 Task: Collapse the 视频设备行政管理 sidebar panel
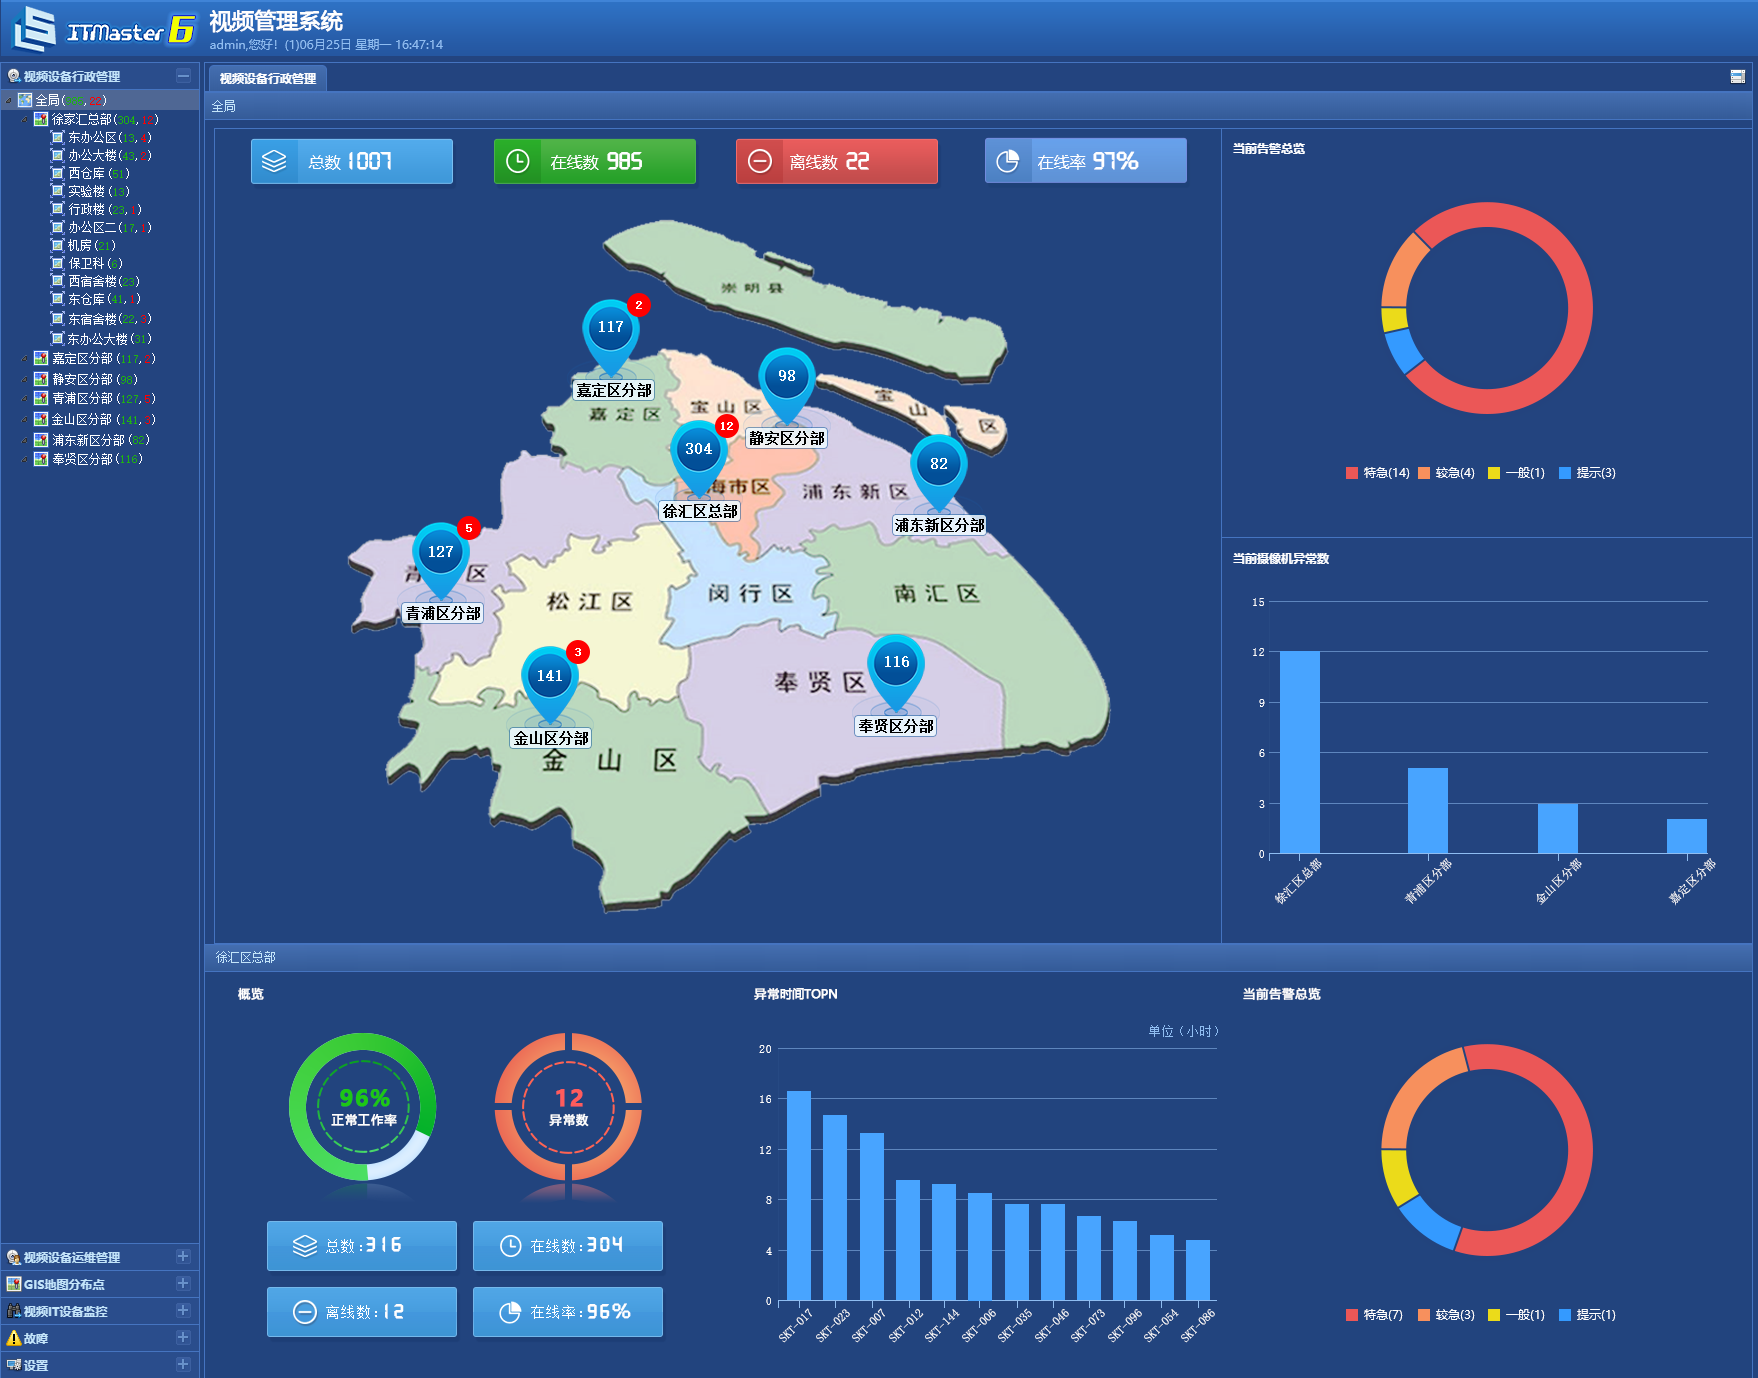pos(183,76)
